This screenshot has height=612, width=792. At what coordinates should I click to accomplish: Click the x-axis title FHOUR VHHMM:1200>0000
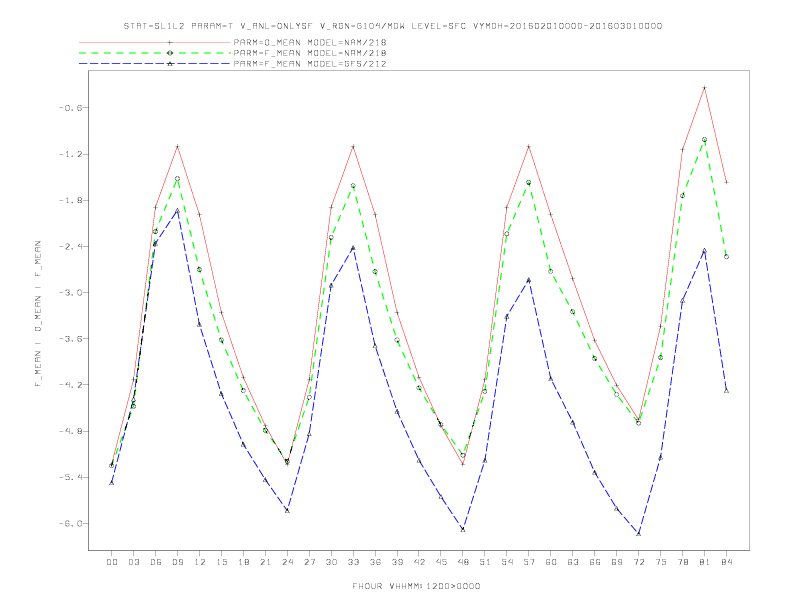(x=416, y=586)
